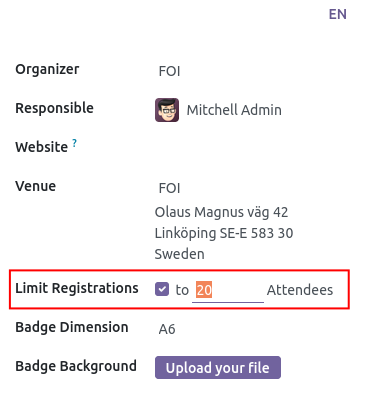
Task: Click the Mitchell Admin avatar picture
Action: pos(167,110)
